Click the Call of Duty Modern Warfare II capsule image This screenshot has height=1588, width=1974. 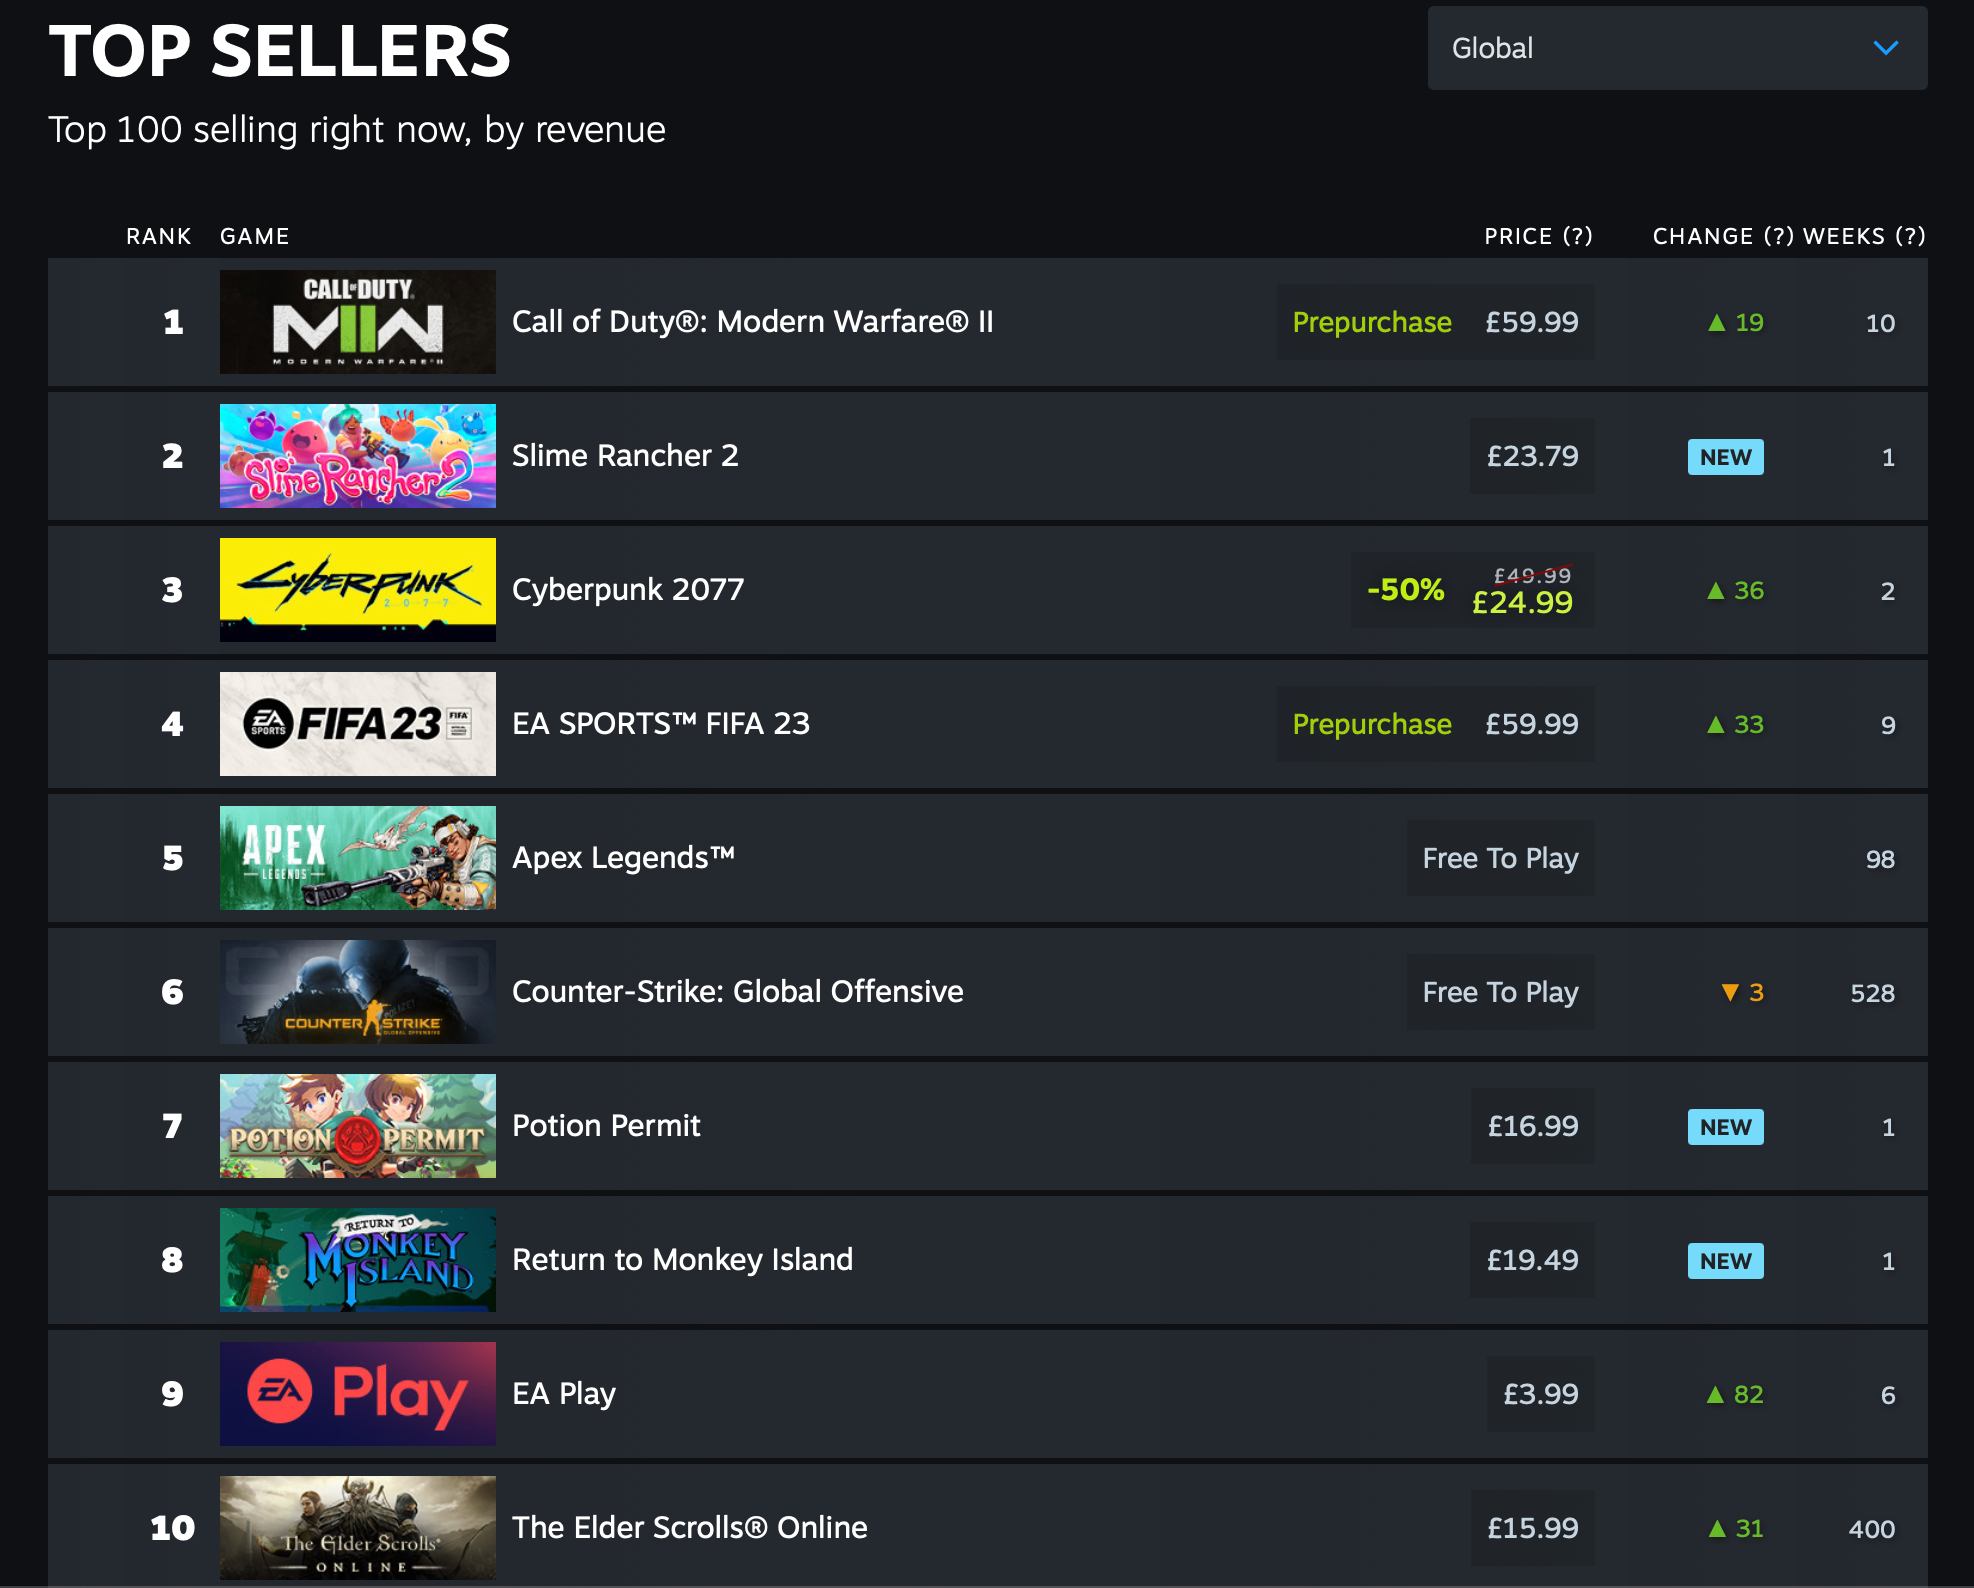tap(357, 322)
